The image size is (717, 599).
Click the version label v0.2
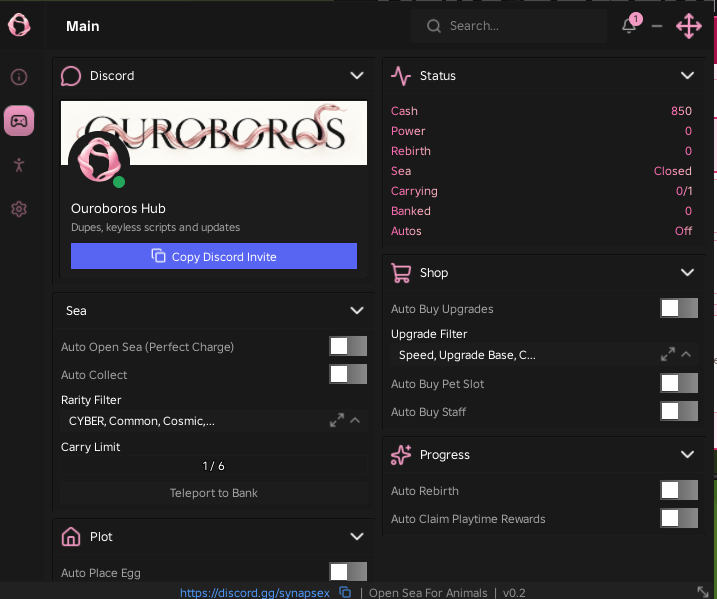[x=514, y=593]
